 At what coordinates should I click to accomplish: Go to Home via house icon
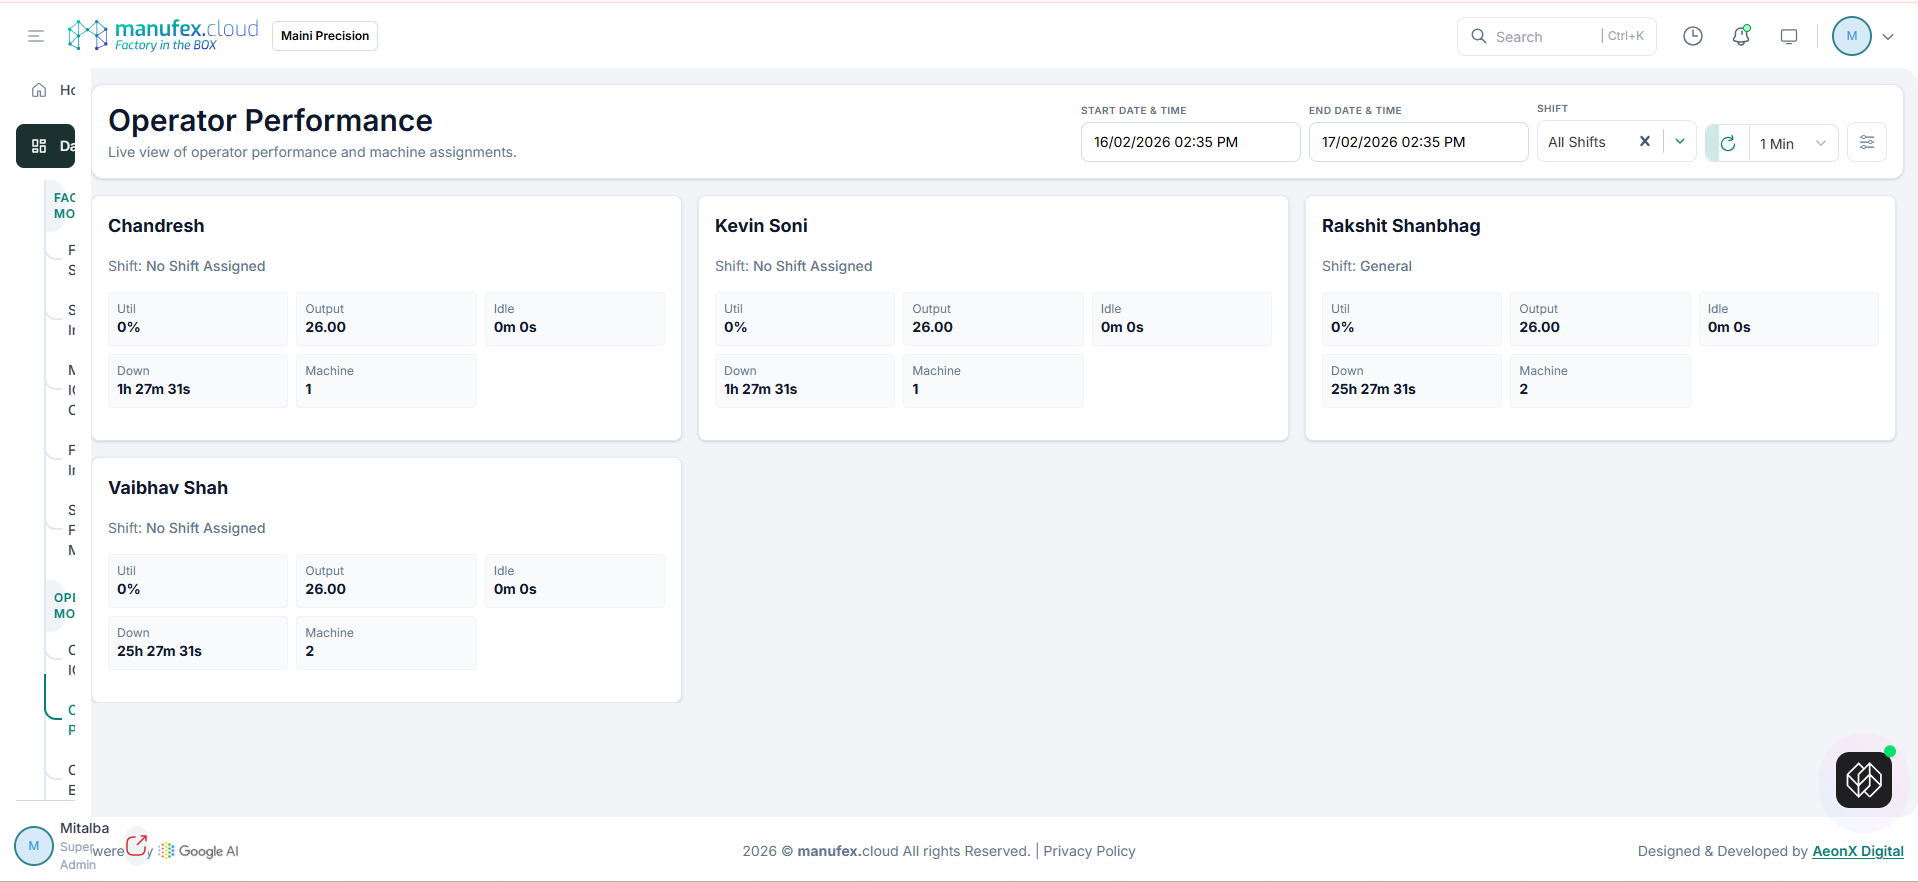coord(39,90)
